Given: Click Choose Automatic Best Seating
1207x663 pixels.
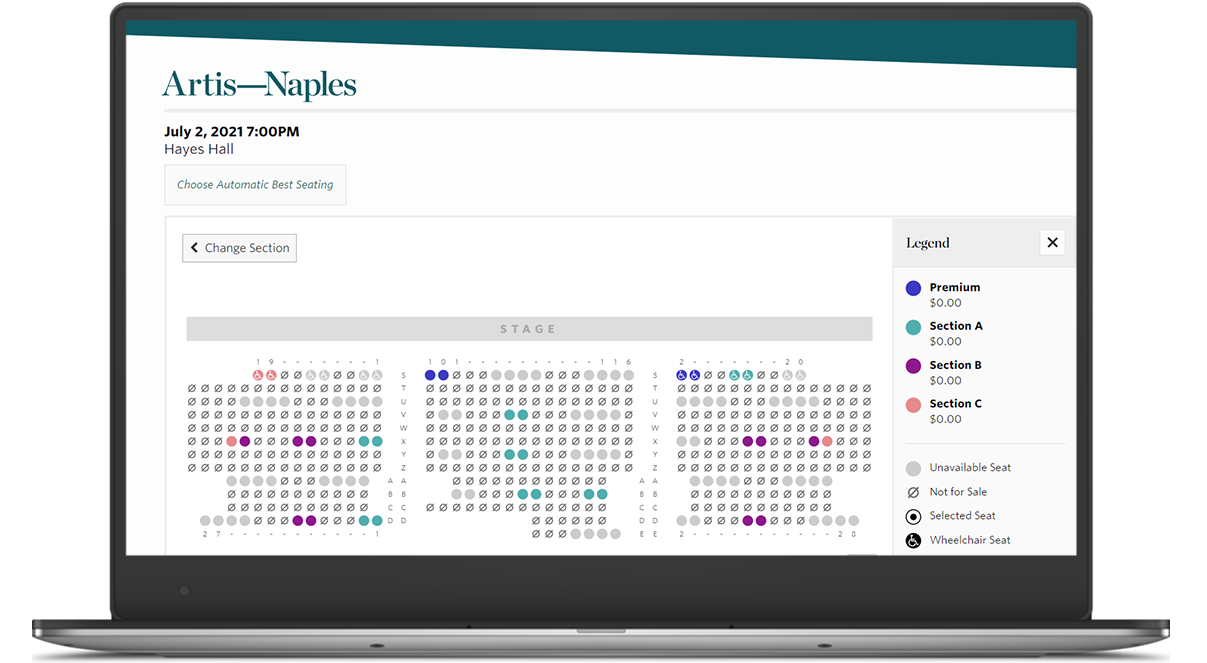Looking at the screenshot, I should [x=255, y=184].
